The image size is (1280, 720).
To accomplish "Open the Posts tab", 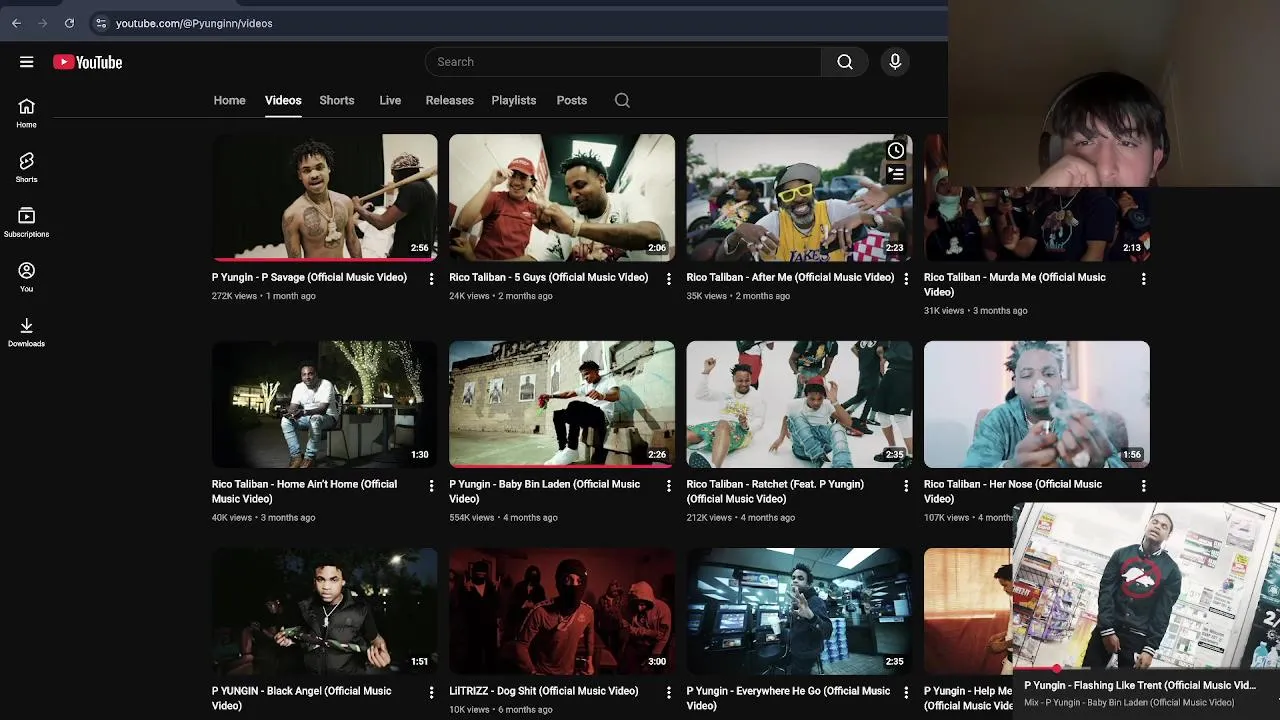I will (x=572, y=100).
